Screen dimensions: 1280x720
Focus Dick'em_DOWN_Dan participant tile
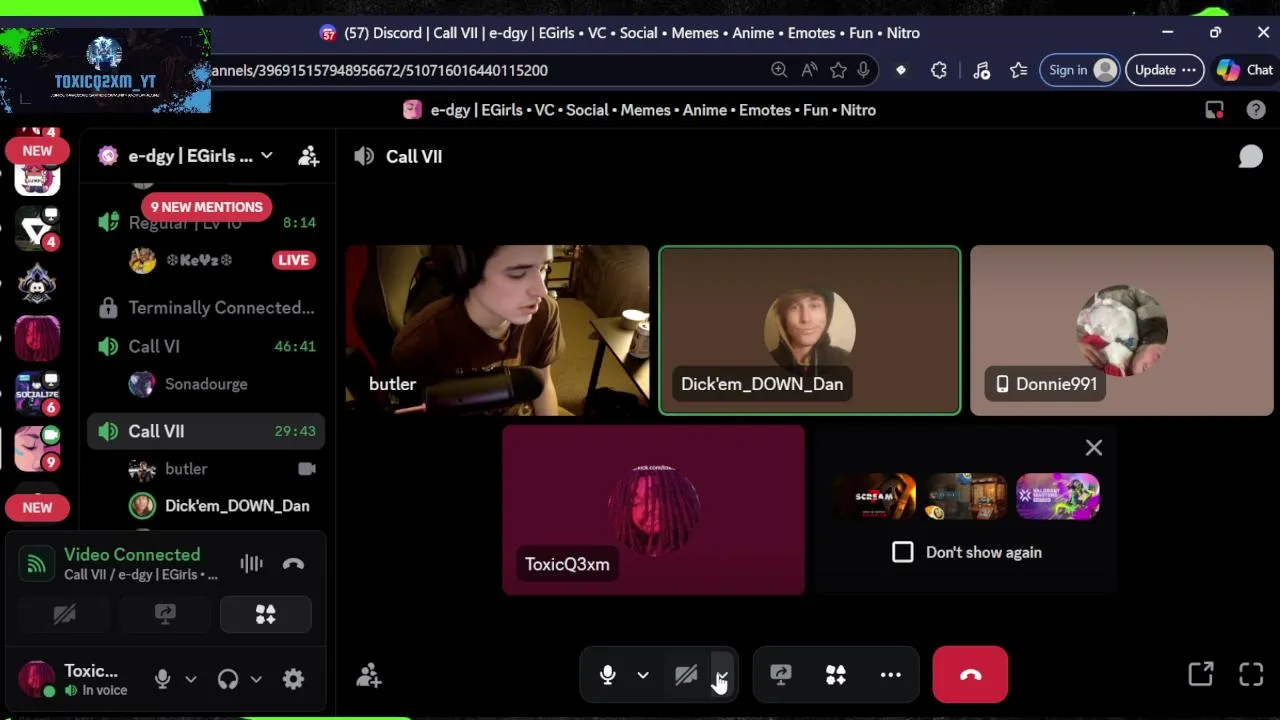pos(810,330)
